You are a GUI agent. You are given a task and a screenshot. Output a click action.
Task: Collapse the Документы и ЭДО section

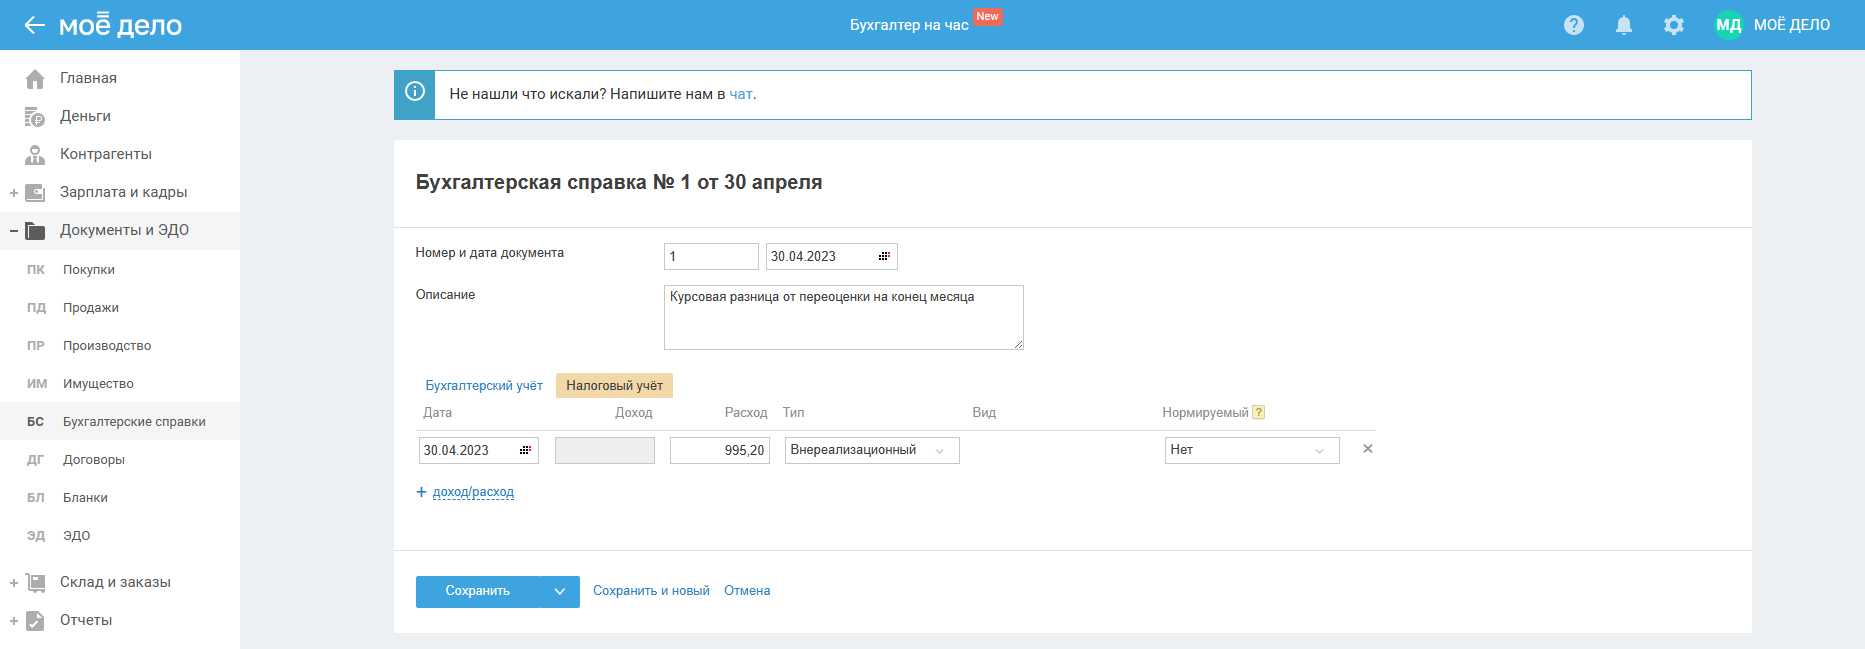(14, 230)
